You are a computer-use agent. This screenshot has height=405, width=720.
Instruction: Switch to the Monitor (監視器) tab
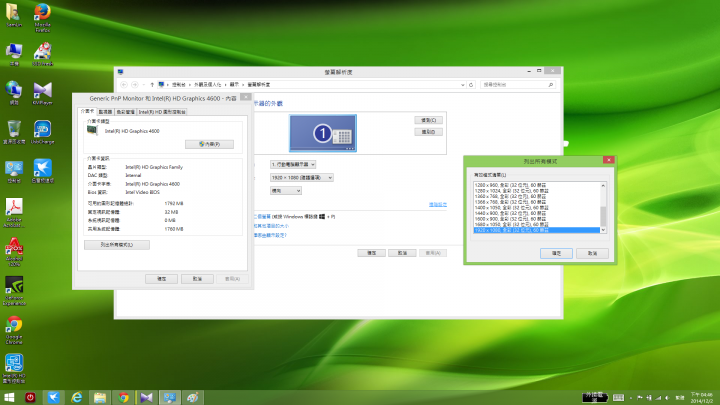105,112
